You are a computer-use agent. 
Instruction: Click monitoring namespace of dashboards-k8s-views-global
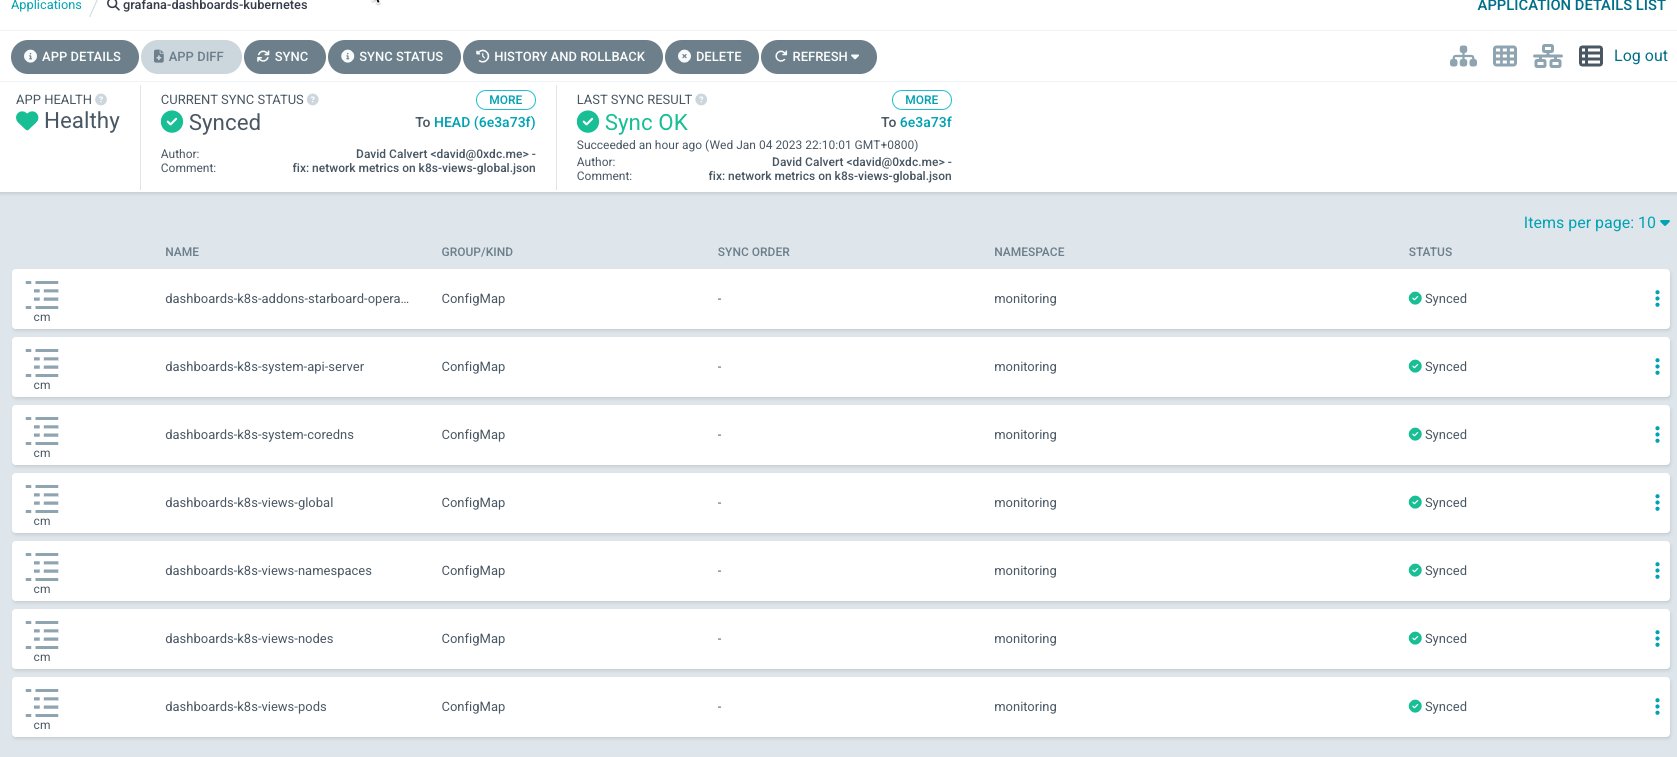coord(1025,503)
